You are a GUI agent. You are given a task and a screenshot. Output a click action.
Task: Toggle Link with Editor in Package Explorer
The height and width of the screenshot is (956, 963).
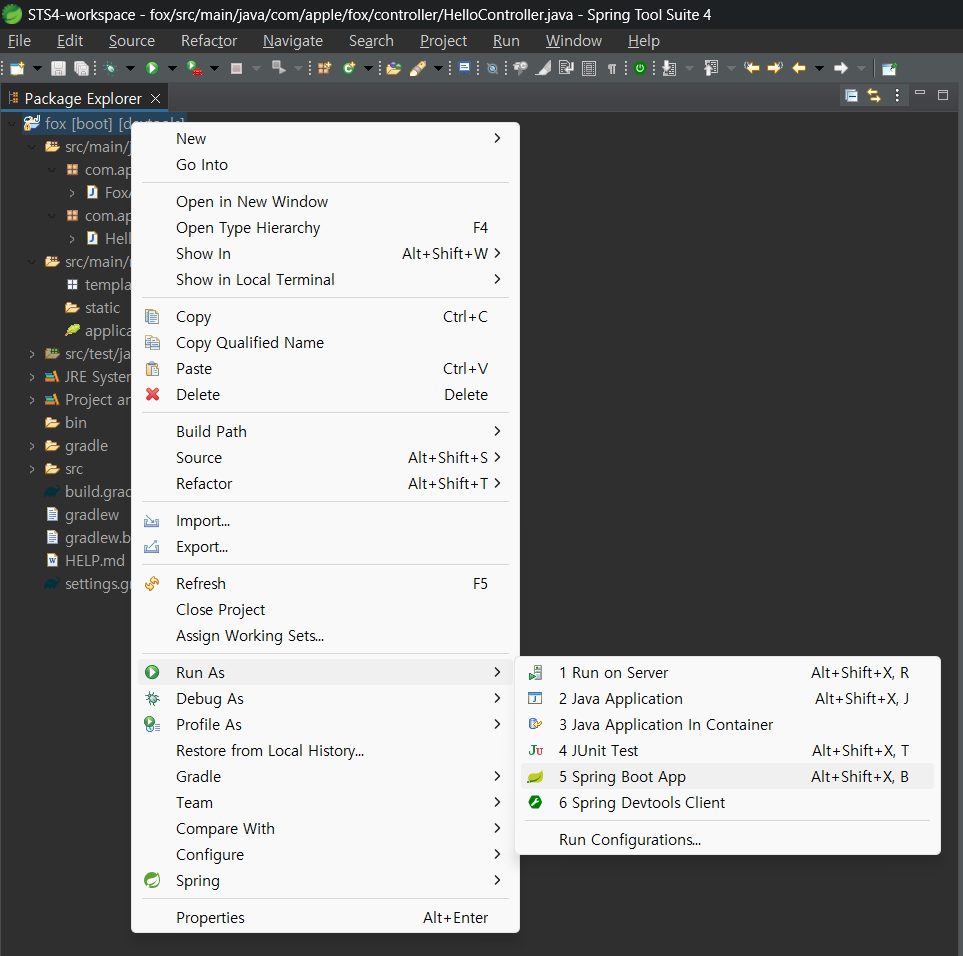(x=874, y=95)
